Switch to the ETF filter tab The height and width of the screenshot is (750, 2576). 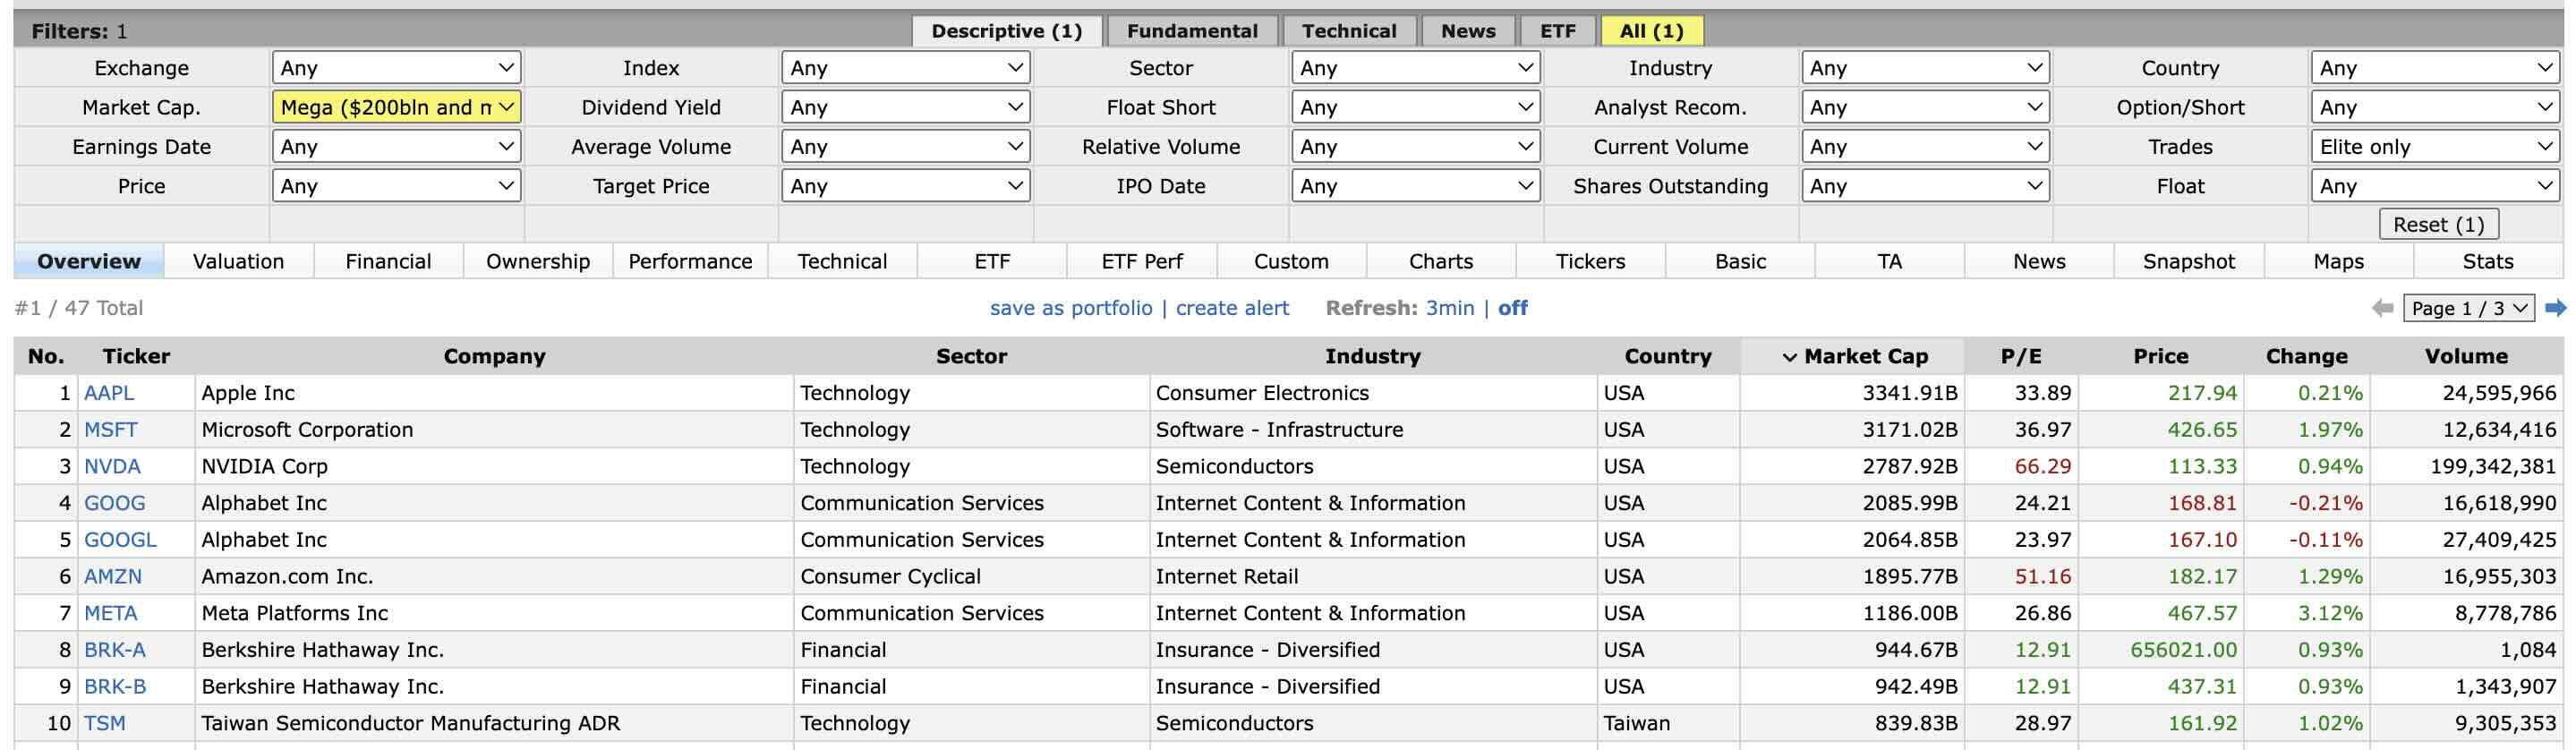click(x=1557, y=31)
